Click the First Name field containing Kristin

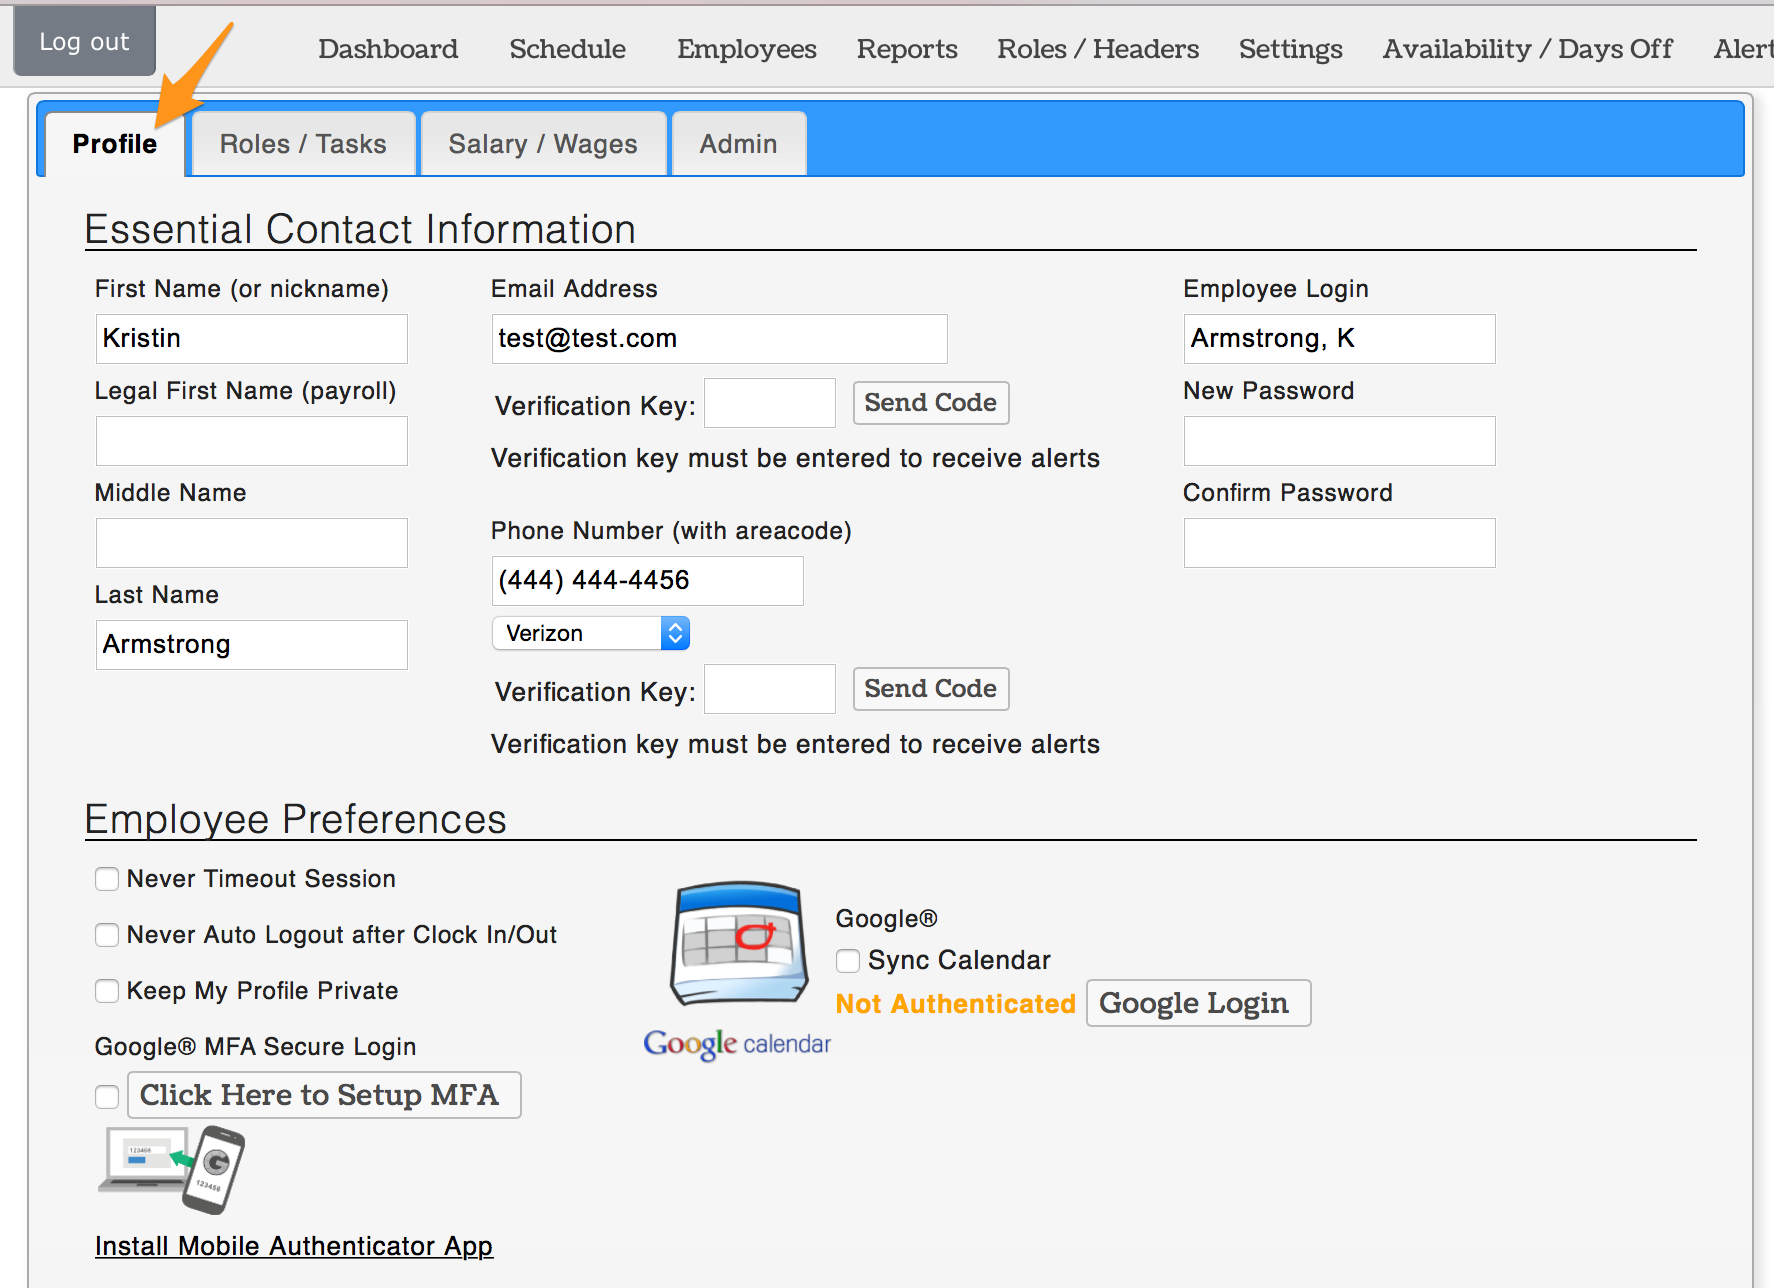[x=252, y=339]
